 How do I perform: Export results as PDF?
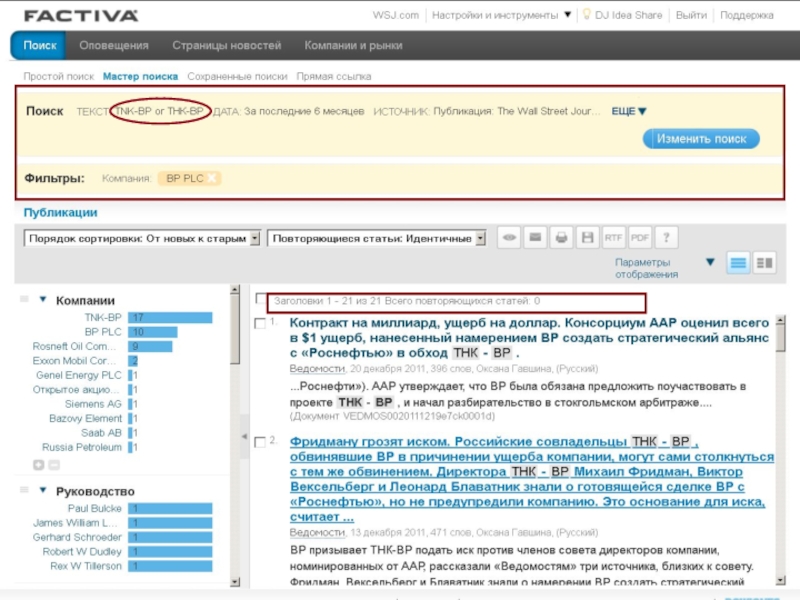click(640, 238)
